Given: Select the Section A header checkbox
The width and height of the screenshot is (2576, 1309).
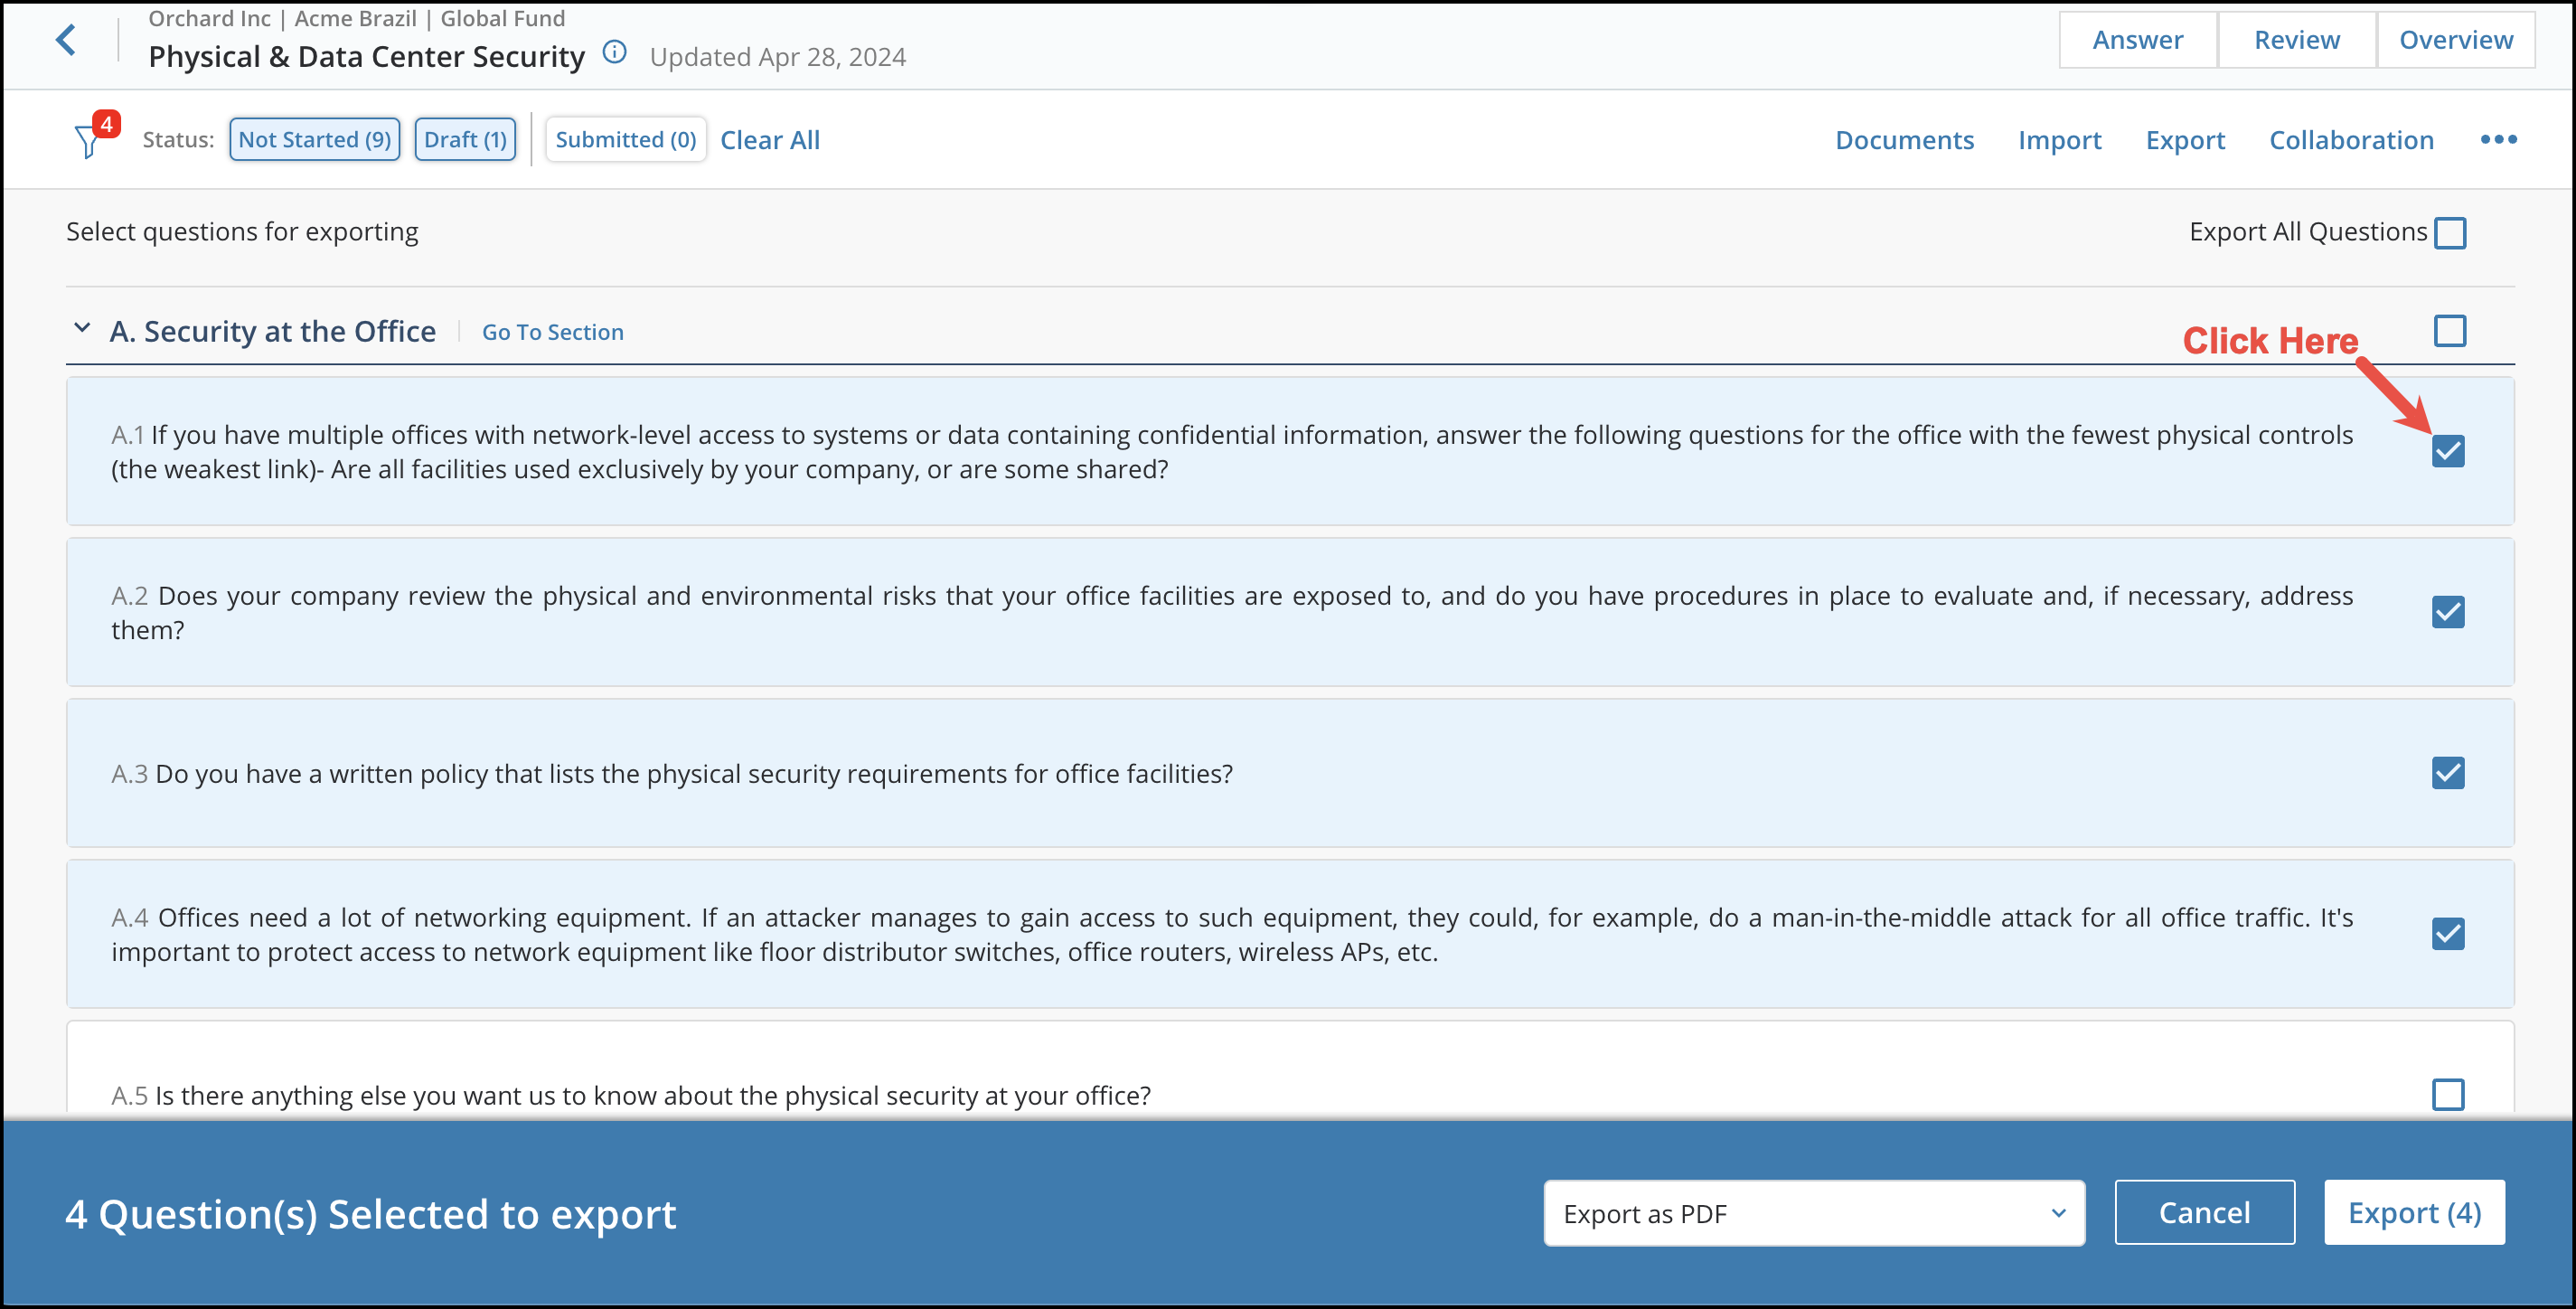Looking at the screenshot, I should tap(2451, 330).
